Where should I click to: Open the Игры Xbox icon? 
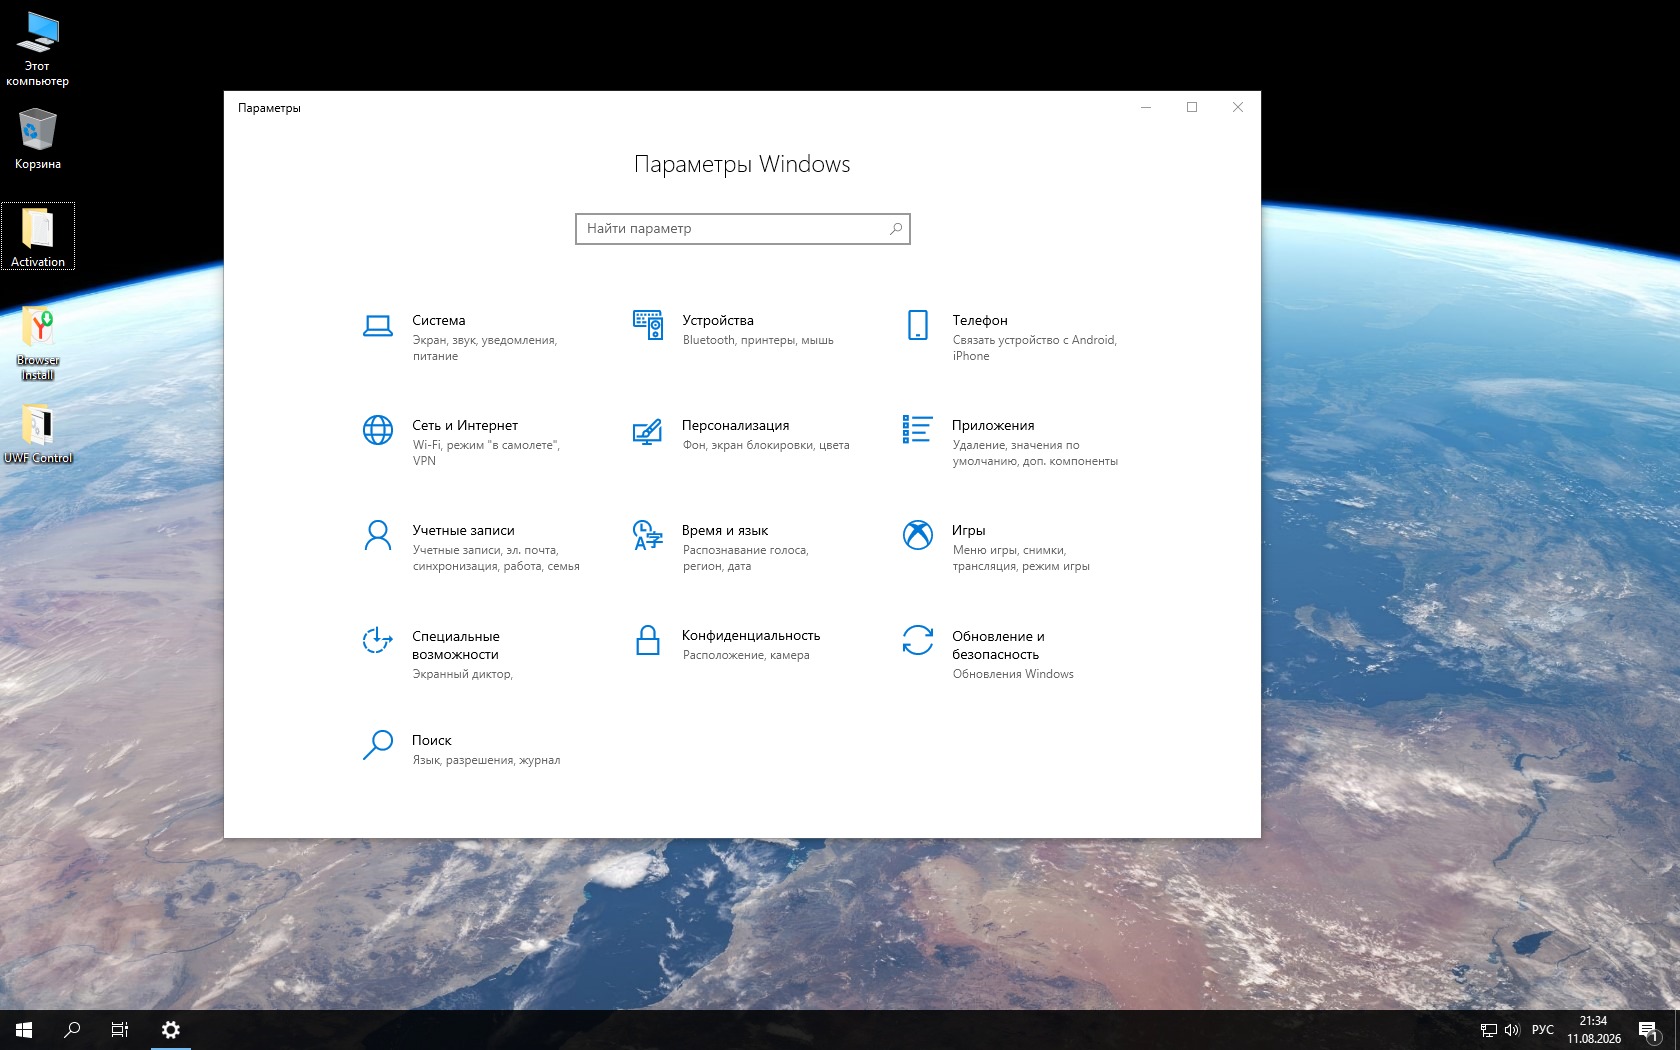pyautogui.click(x=918, y=535)
